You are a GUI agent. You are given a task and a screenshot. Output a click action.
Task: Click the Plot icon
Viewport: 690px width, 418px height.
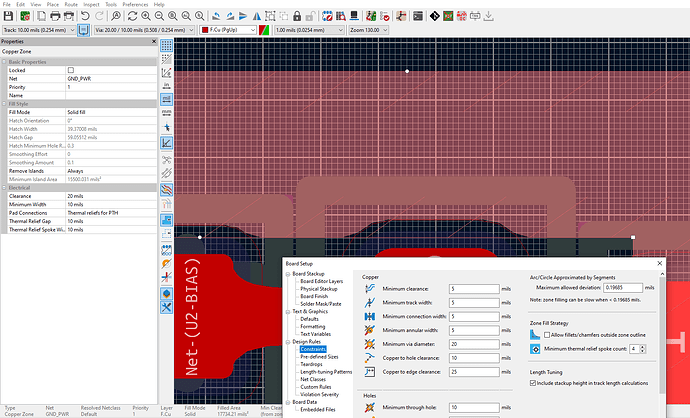(x=69, y=16)
